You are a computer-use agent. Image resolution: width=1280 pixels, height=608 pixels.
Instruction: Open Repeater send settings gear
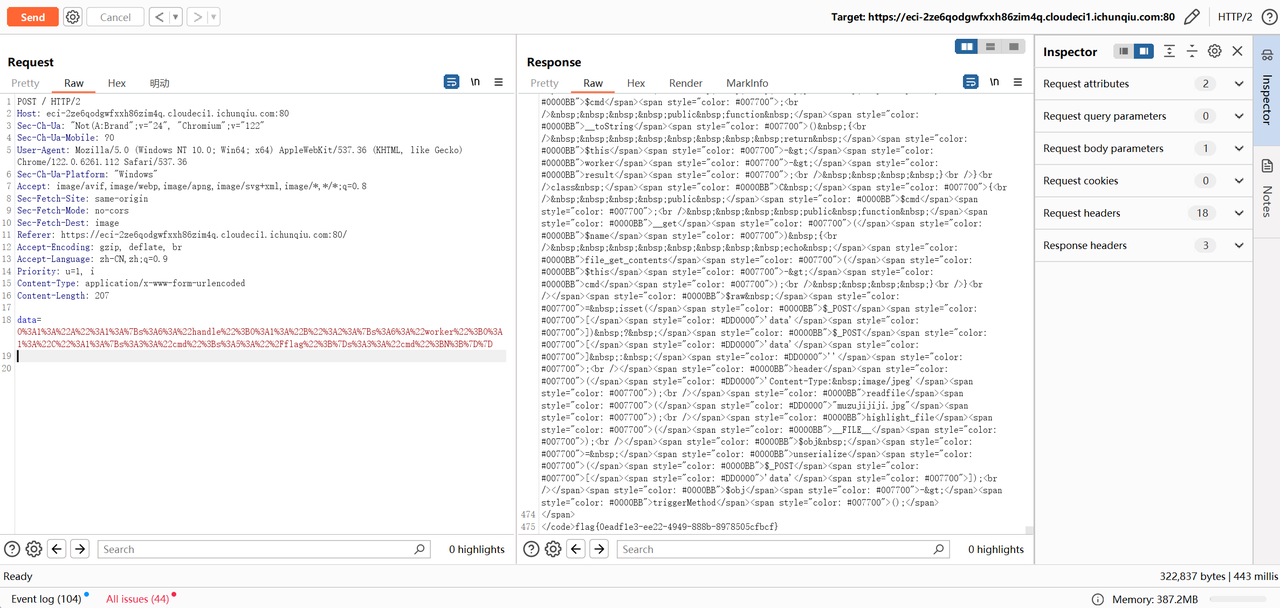coord(73,17)
